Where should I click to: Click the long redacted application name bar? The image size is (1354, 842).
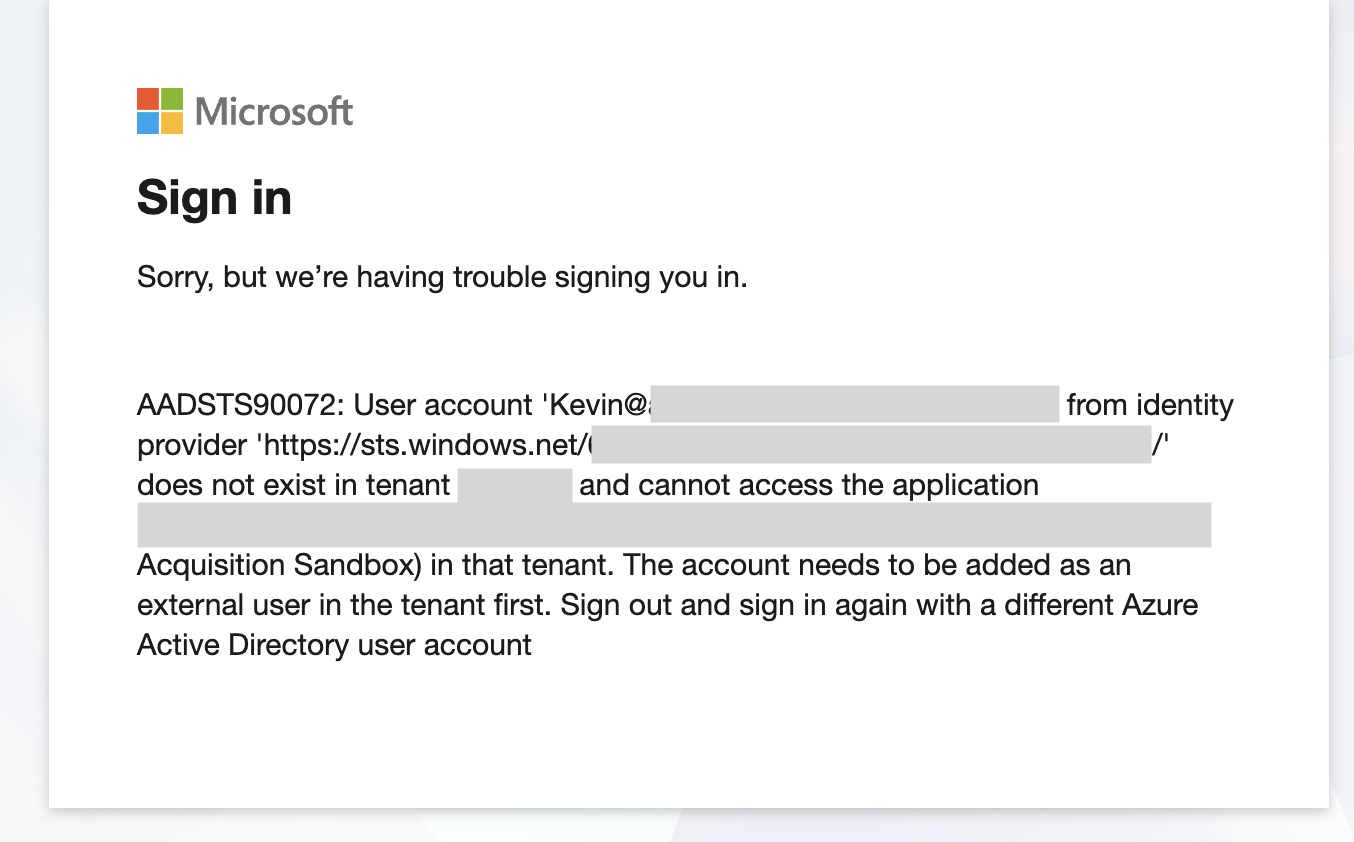click(x=674, y=525)
